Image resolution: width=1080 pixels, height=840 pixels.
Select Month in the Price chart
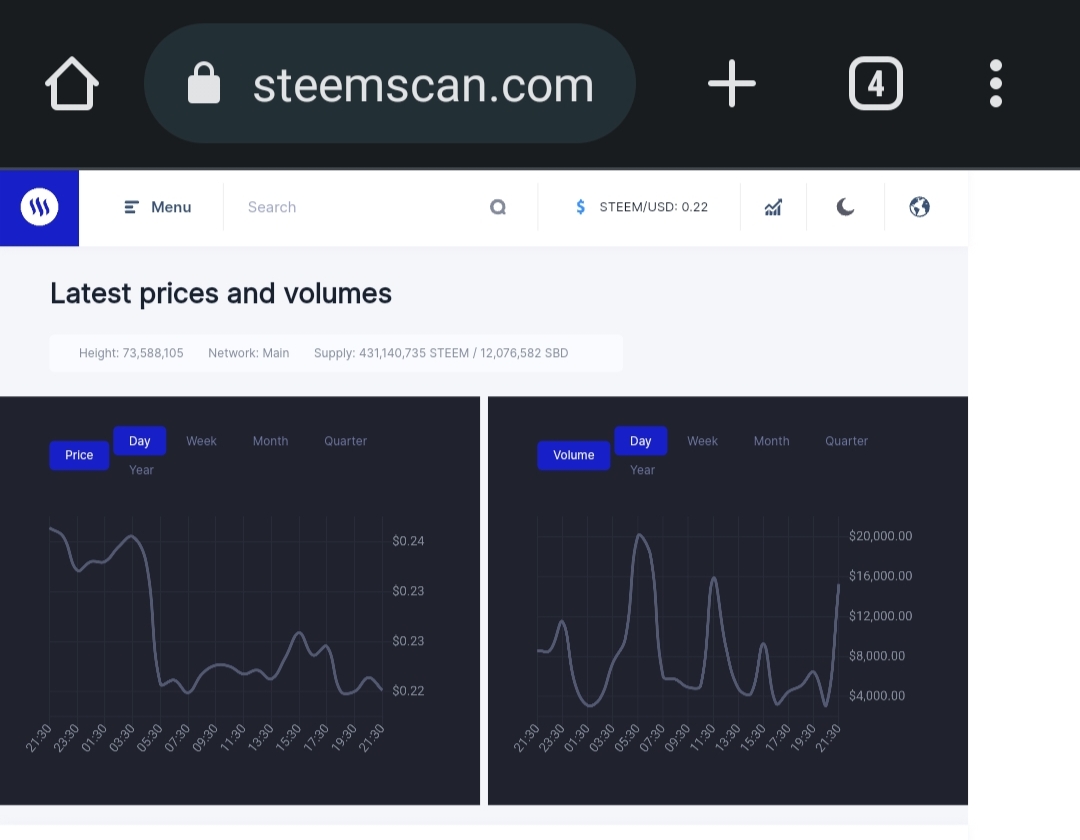click(270, 441)
